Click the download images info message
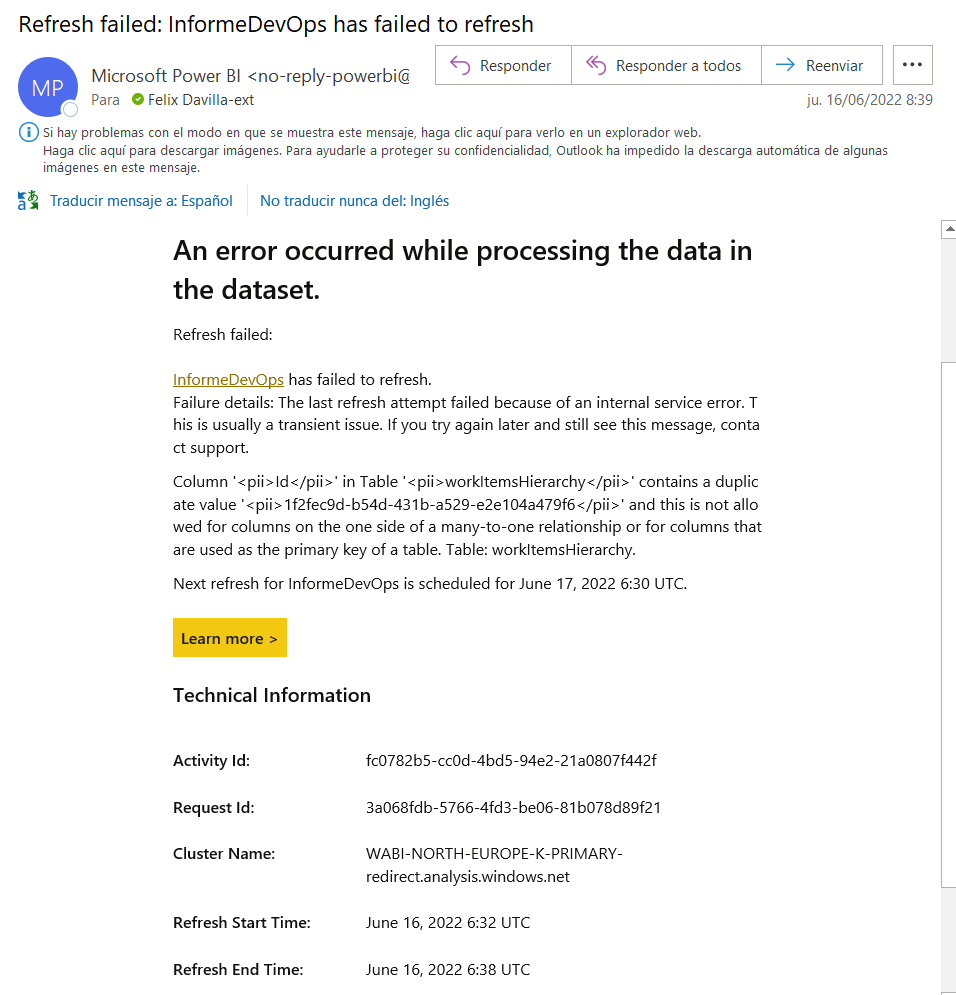 point(465,159)
